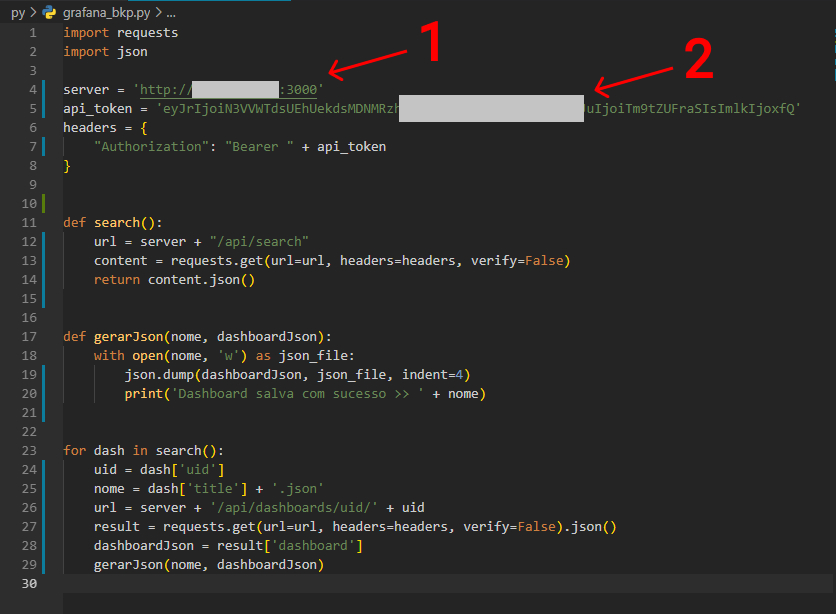Click the 'Dashboard salva com sucesso' string
This screenshot has height=614, width=836.
tap(298, 394)
